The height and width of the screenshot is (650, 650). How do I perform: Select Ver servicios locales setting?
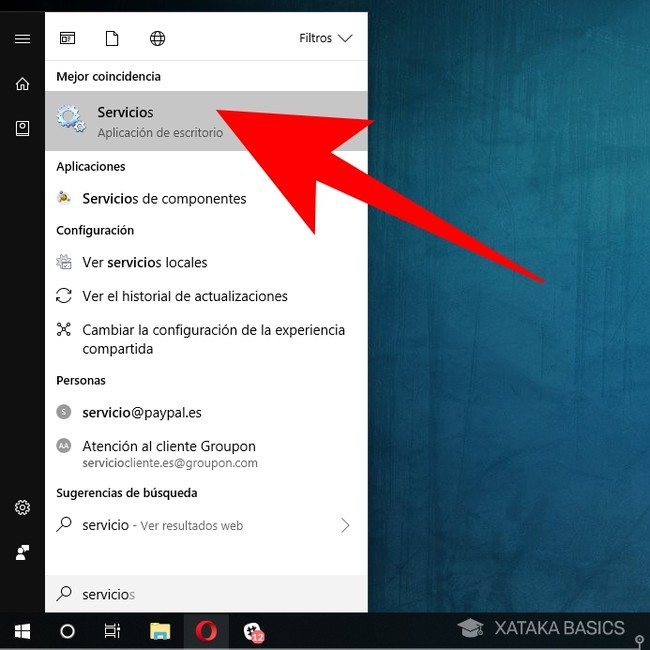145,263
